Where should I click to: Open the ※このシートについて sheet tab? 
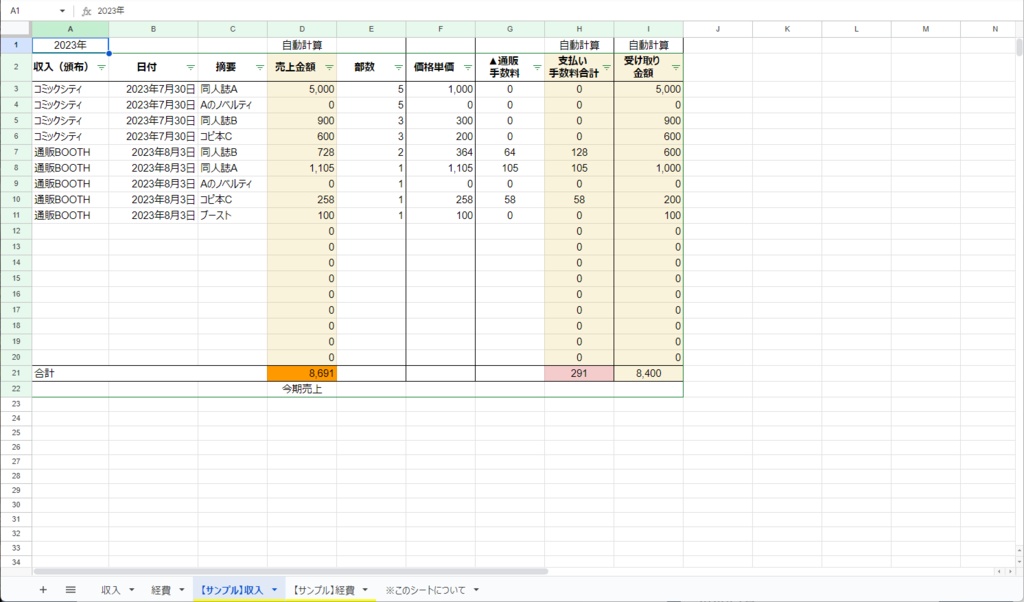[x=425, y=590]
